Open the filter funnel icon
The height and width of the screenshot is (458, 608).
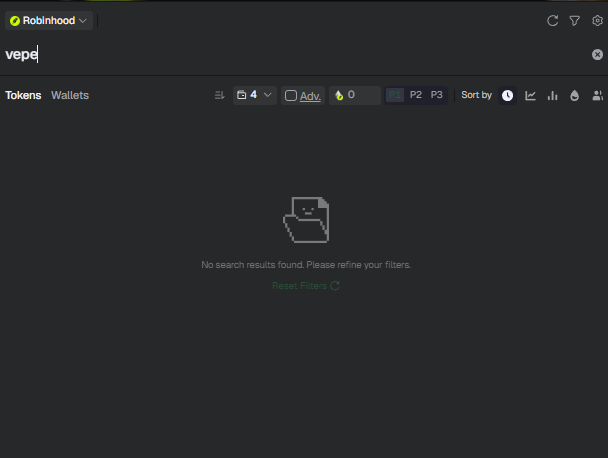pos(575,21)
